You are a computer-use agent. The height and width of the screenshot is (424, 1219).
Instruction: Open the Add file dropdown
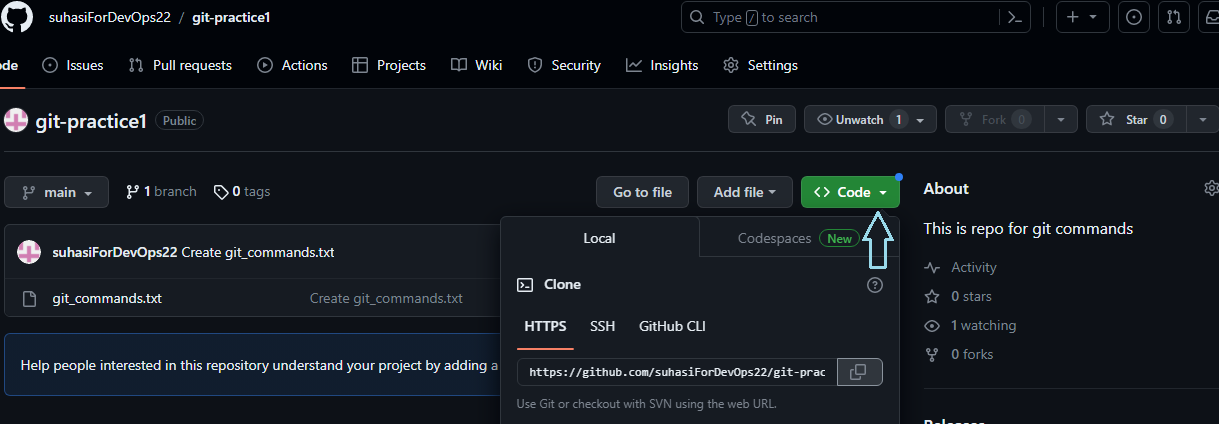(745, 192)
